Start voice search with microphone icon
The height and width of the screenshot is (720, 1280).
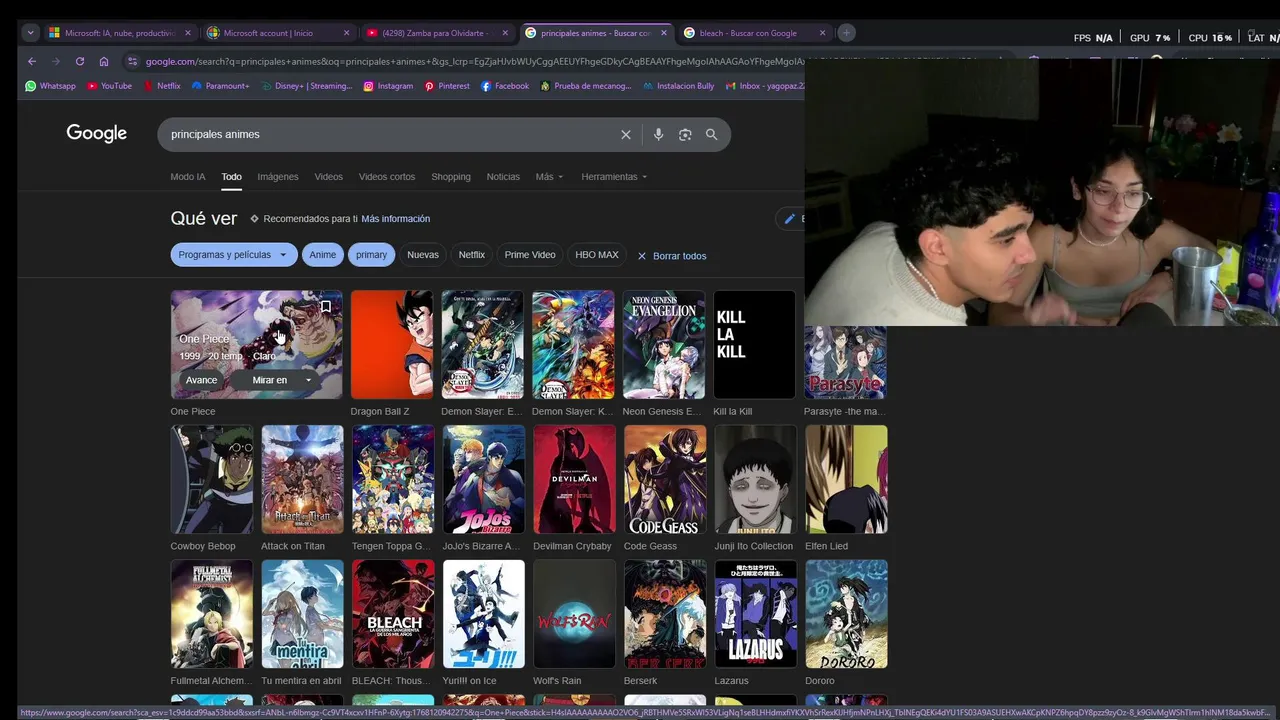click(x=658, y=134)
